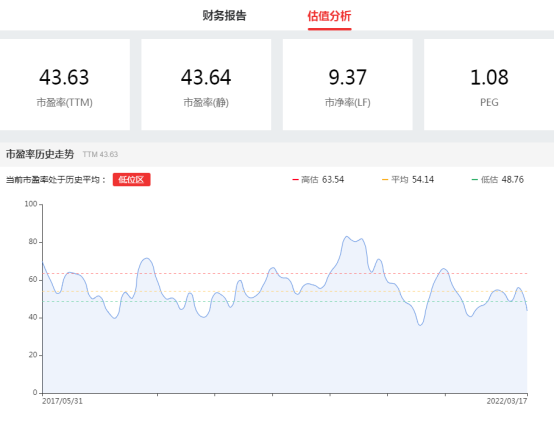Toggle the red 高估 legend marker
This screenshot has height=424, width=554.
pyautogui.click(x=295, y=180)
